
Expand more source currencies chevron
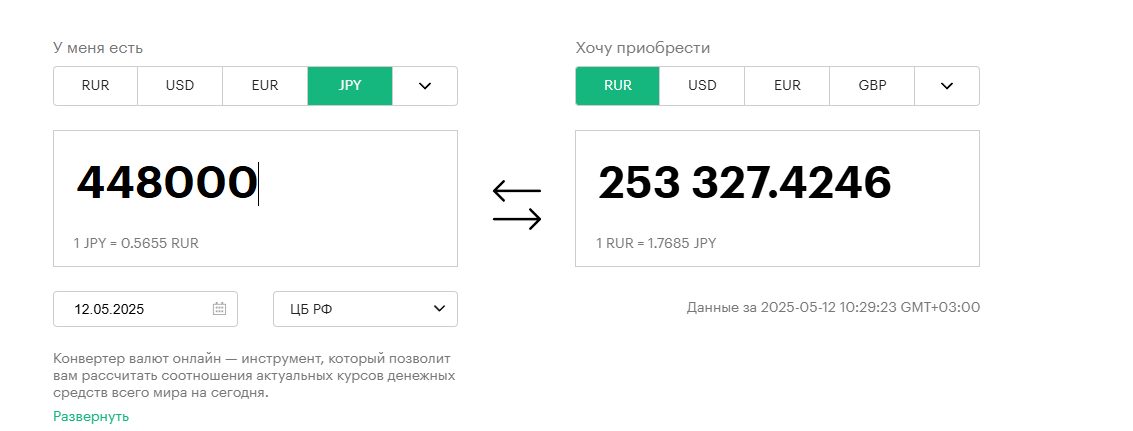click(425, 85)
